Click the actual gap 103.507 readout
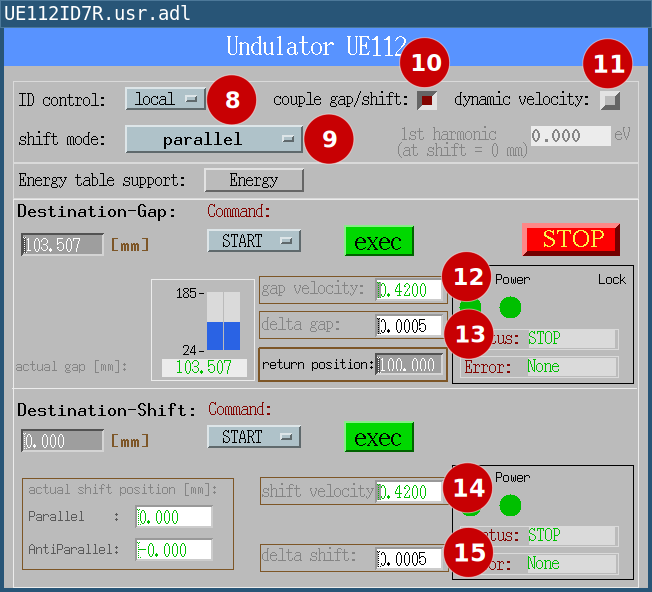652x592 pixels. point(204,368)
